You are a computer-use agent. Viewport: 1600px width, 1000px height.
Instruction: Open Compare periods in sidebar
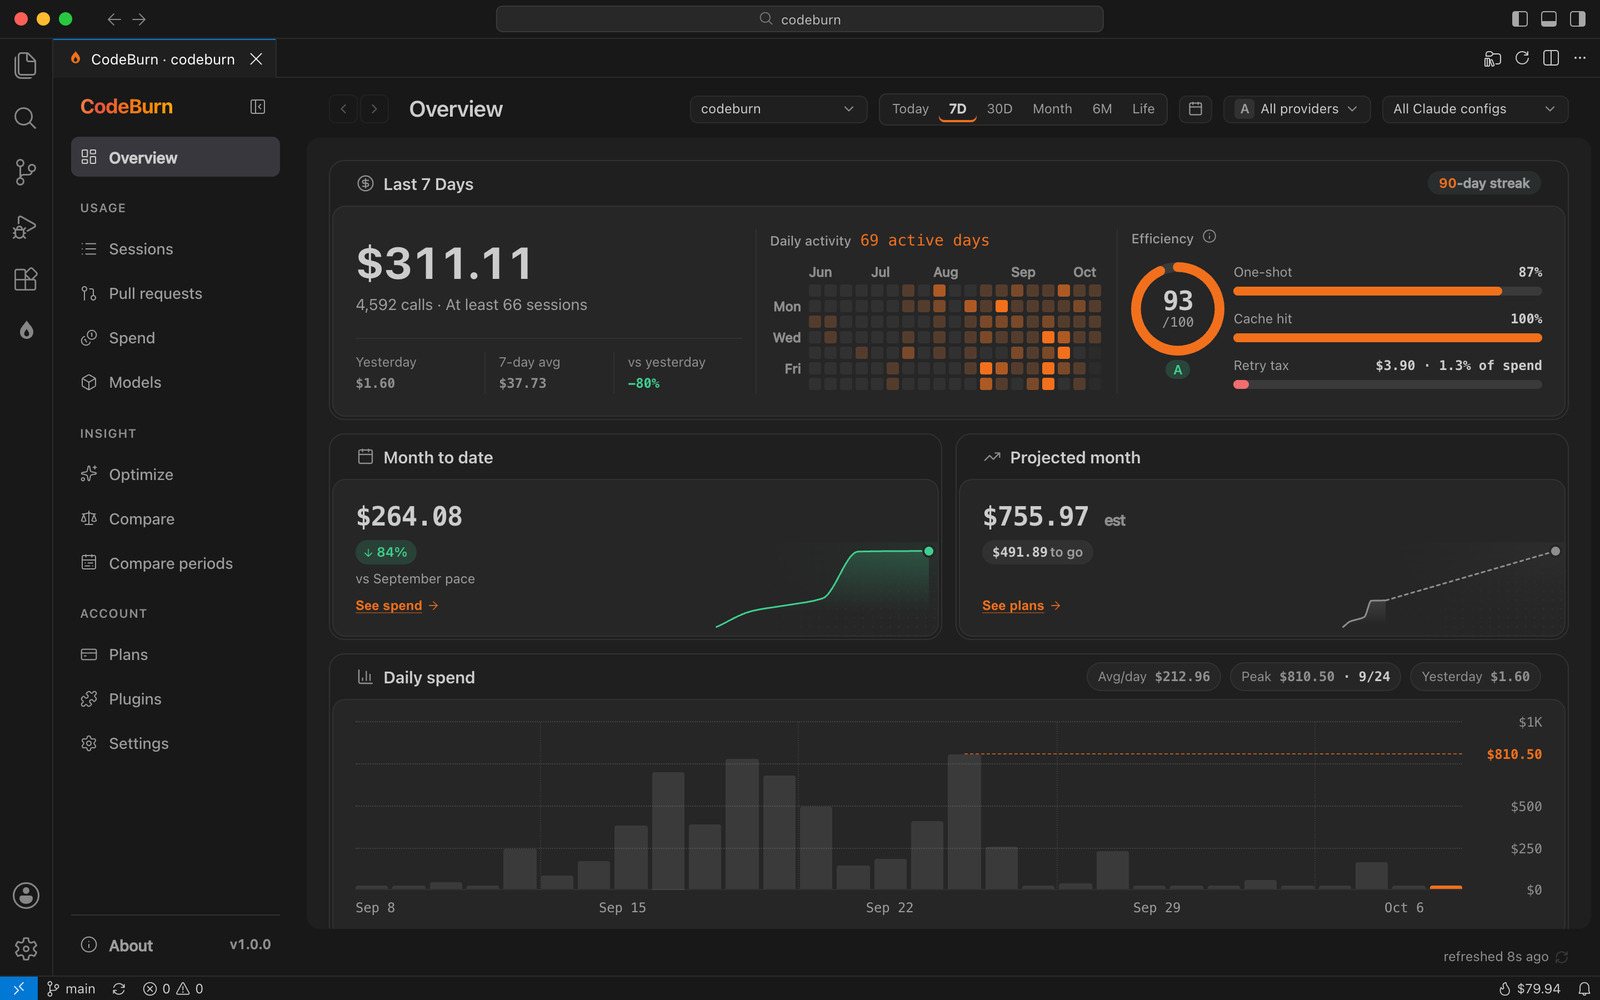point(175,563)
